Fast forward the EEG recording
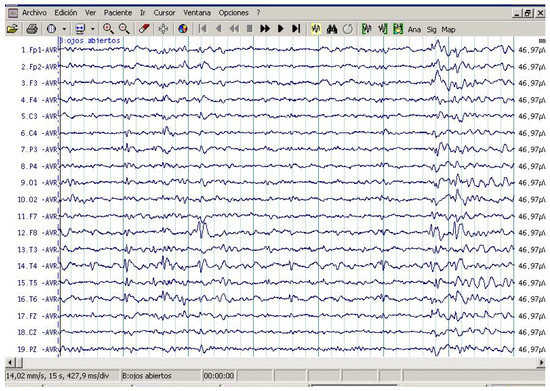The width and height of the screenshot is (550, 391). 265,29
